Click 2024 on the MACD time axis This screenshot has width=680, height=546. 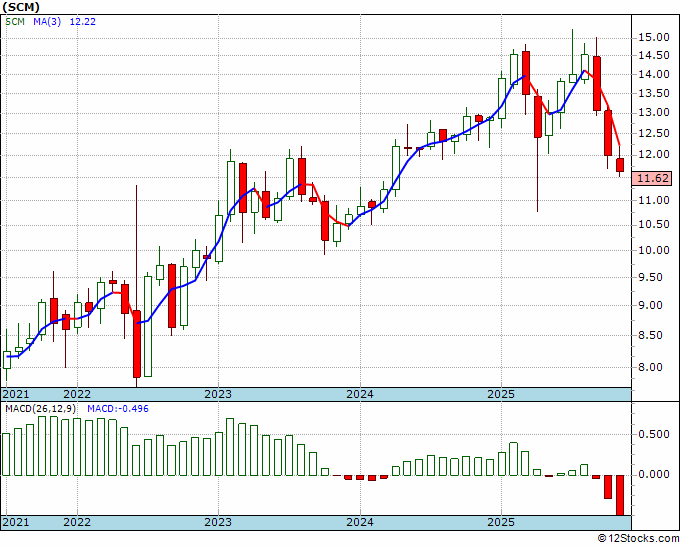coord(360,522)
